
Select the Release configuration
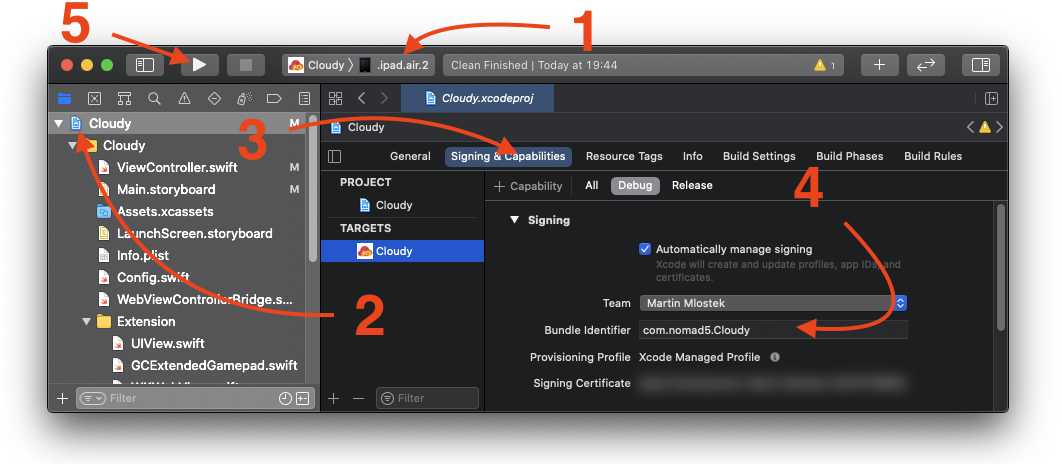[692, 186]
